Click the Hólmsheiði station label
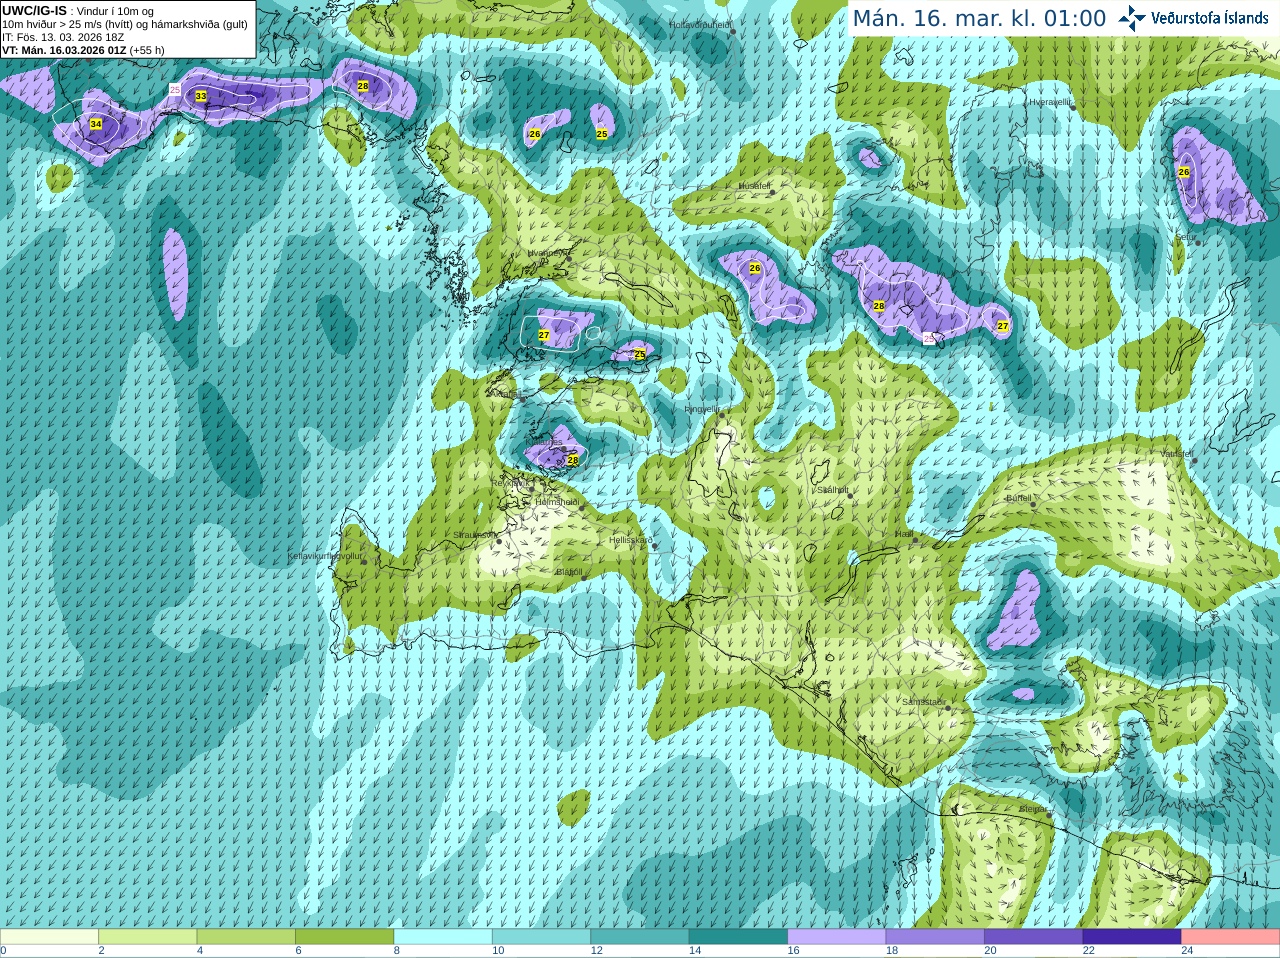This screenshot has width=1280, height=958. (x=557, y=502)
